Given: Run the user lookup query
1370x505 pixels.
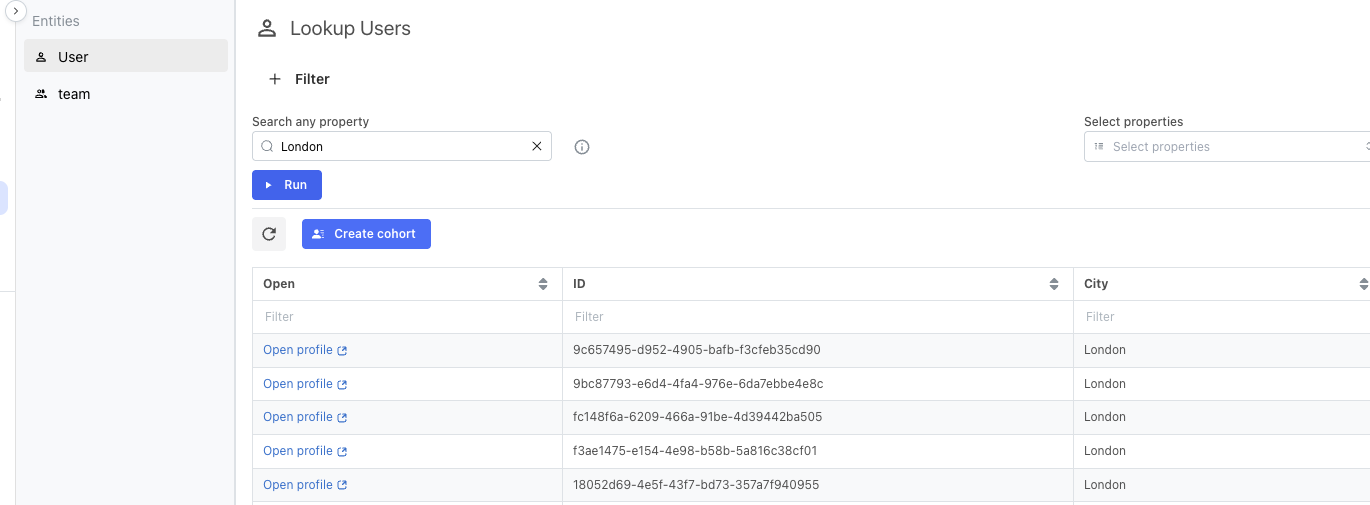Looking at the screenshot, I should pos(287,185).
